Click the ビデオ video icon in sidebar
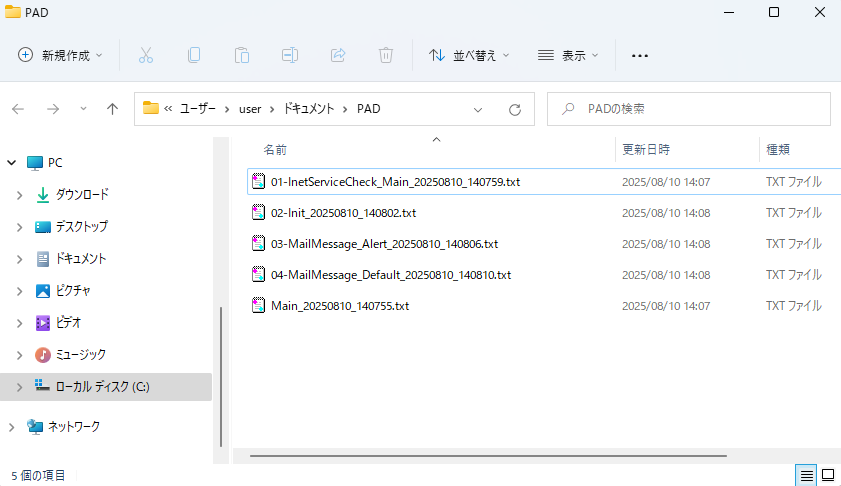 coord(42,323)
